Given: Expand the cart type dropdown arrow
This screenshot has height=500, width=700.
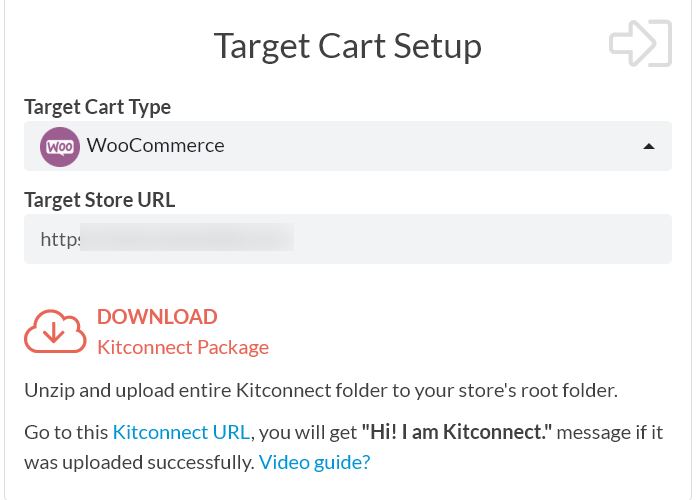Looking at the screenshot, I should 649,146.
